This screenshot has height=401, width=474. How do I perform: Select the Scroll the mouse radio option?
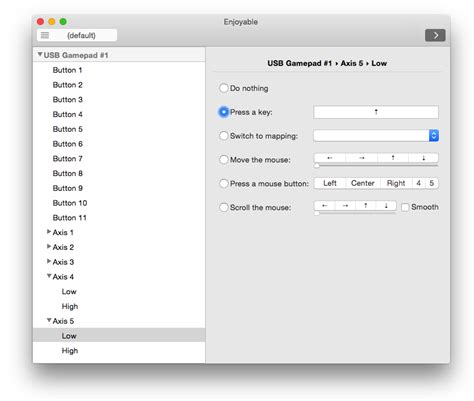pyautogui.click(x=224, y=207)
